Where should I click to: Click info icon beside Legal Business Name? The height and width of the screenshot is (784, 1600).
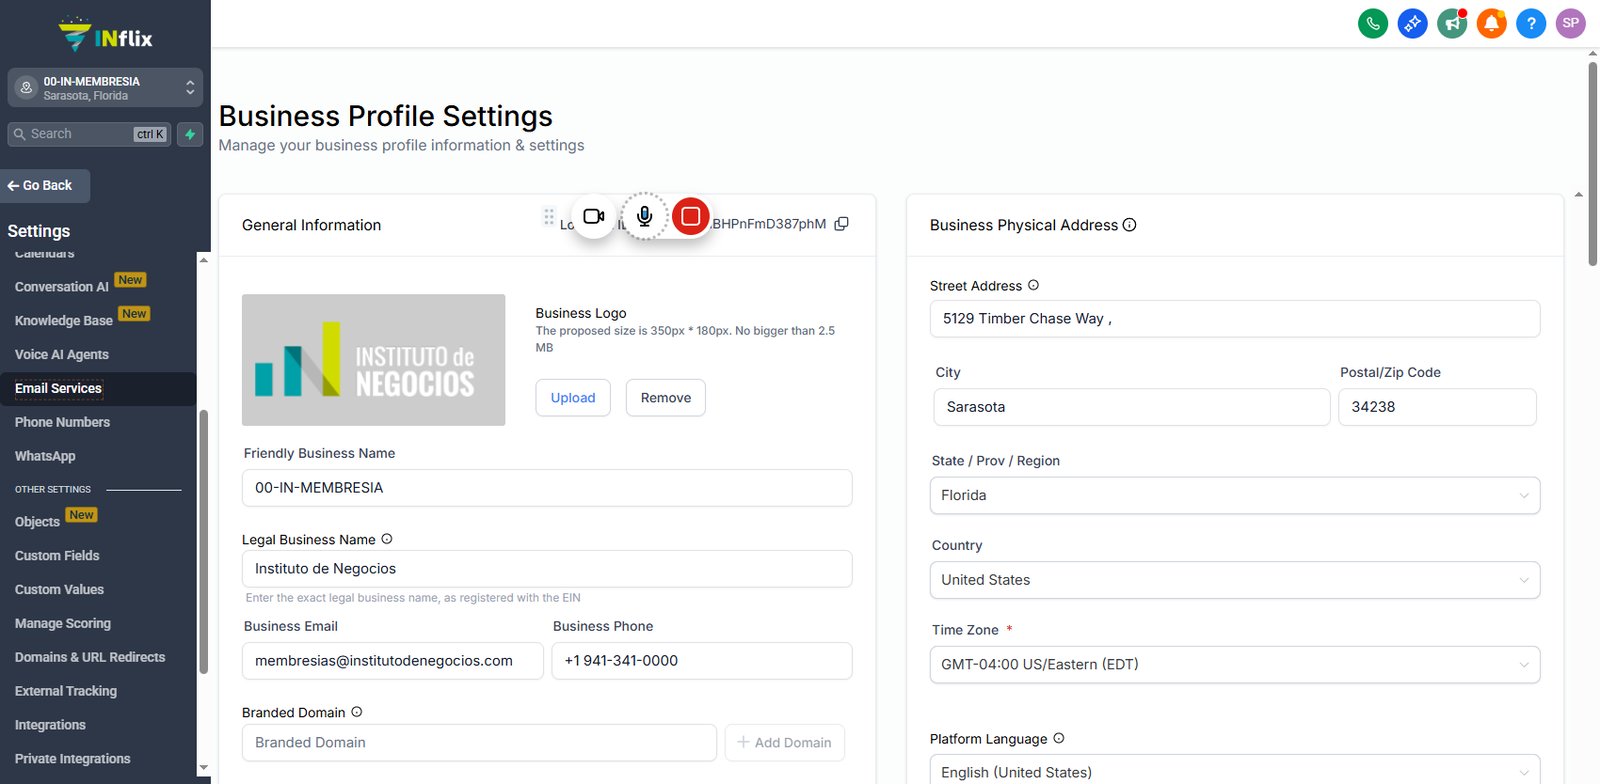(x=387, y=539)
